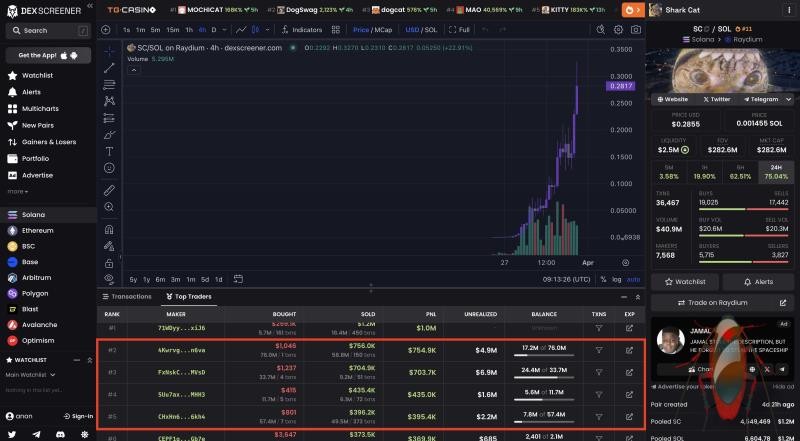Expand the sidebar 'more' menu
The width and height of the screenshot is (800, 441).
point(17,192)
